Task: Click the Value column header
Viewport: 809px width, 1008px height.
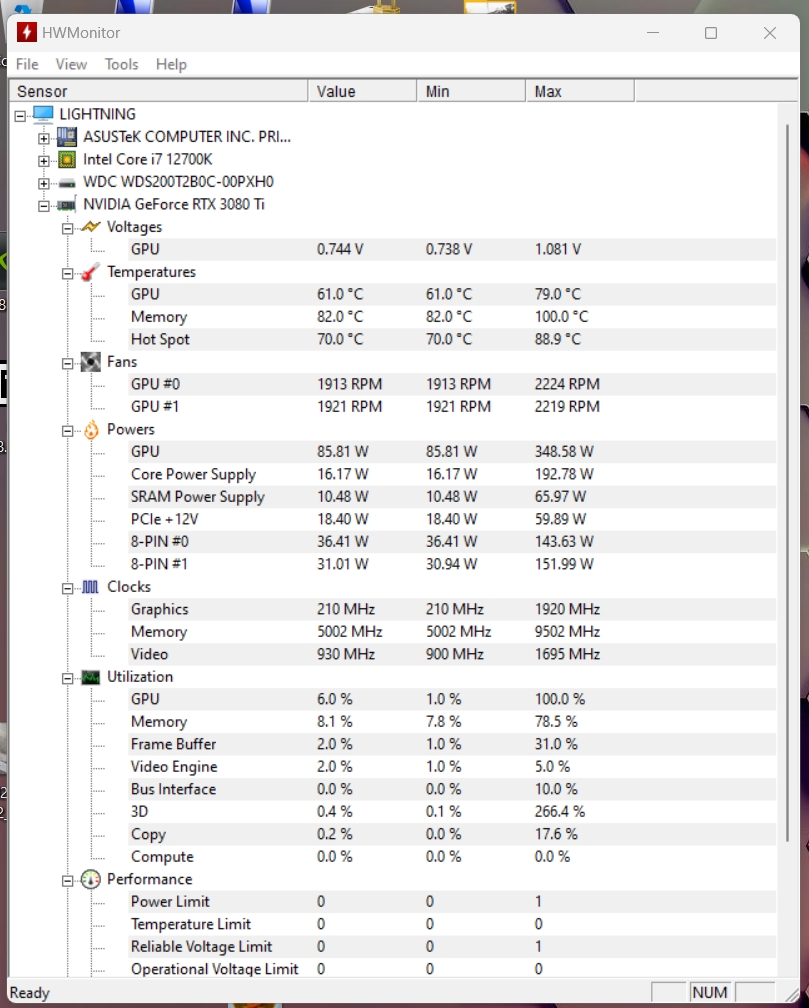Action: [x=361, y=91]
